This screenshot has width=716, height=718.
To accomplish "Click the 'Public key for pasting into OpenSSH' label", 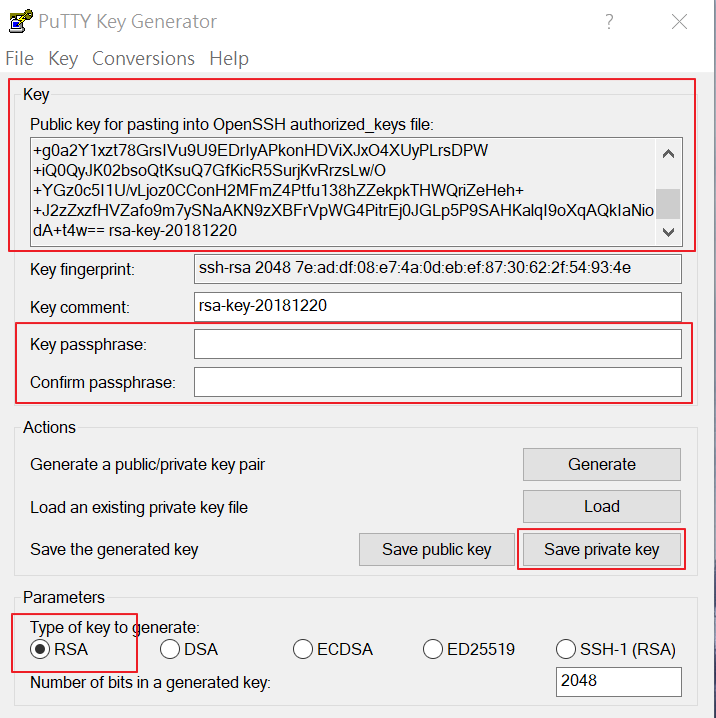I will [x=232, y=124].
